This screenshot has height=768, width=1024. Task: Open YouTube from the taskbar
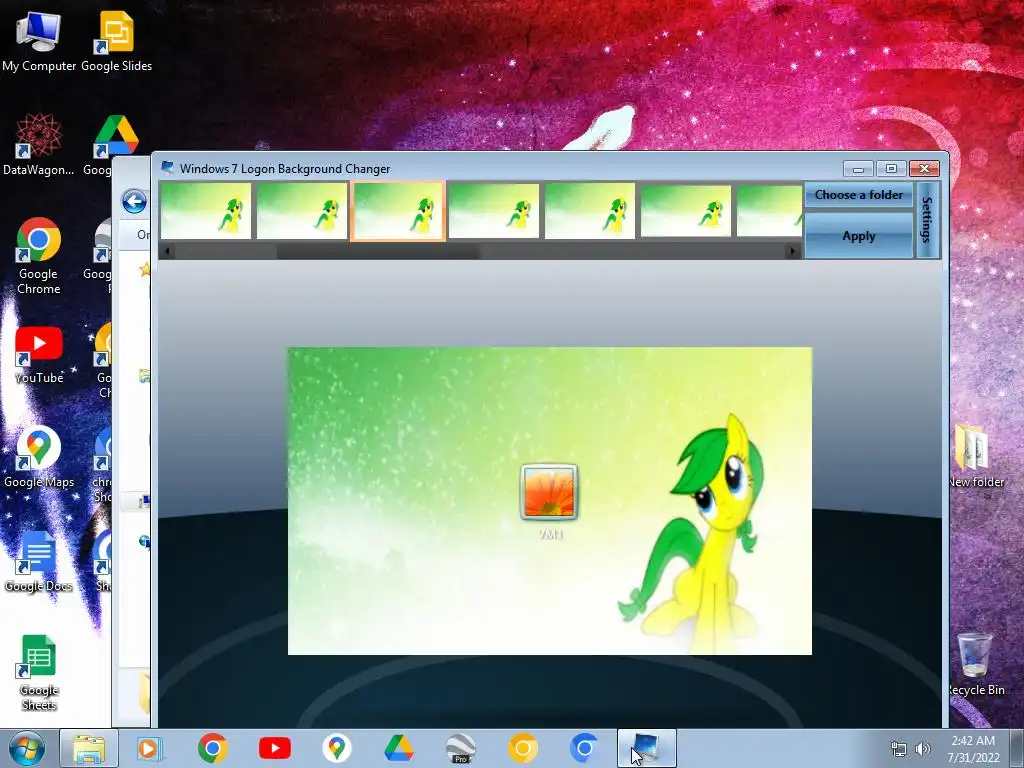[274, 748]
